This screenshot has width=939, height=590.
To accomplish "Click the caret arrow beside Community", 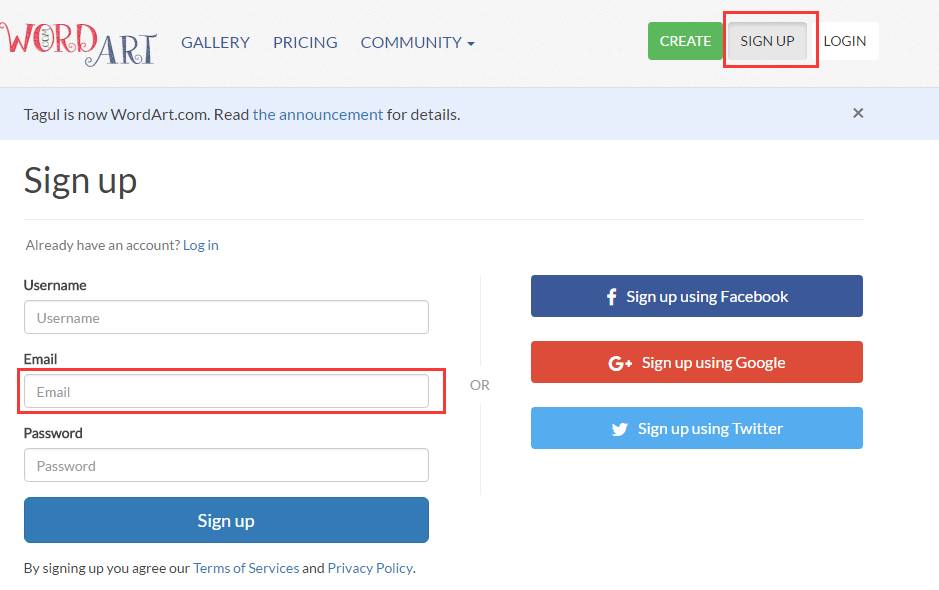I will pos(471,44).
